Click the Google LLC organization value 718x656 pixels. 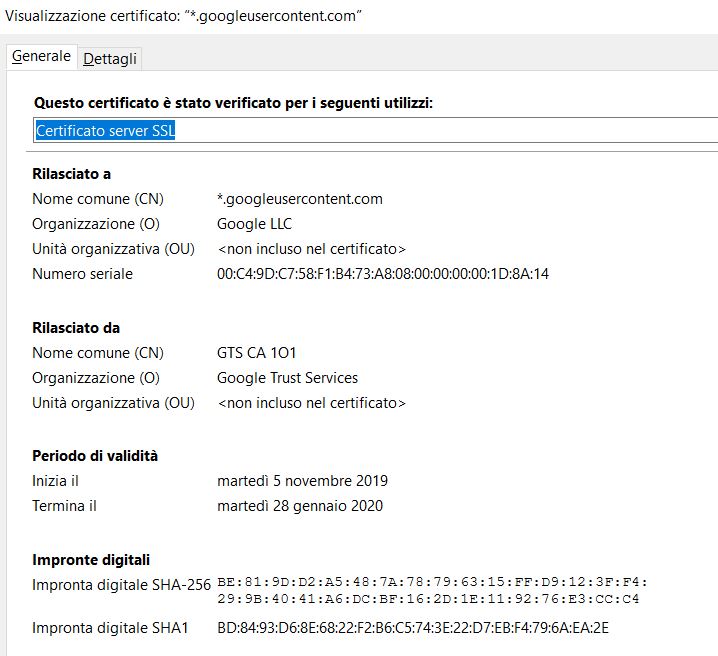tap(254, 224)
